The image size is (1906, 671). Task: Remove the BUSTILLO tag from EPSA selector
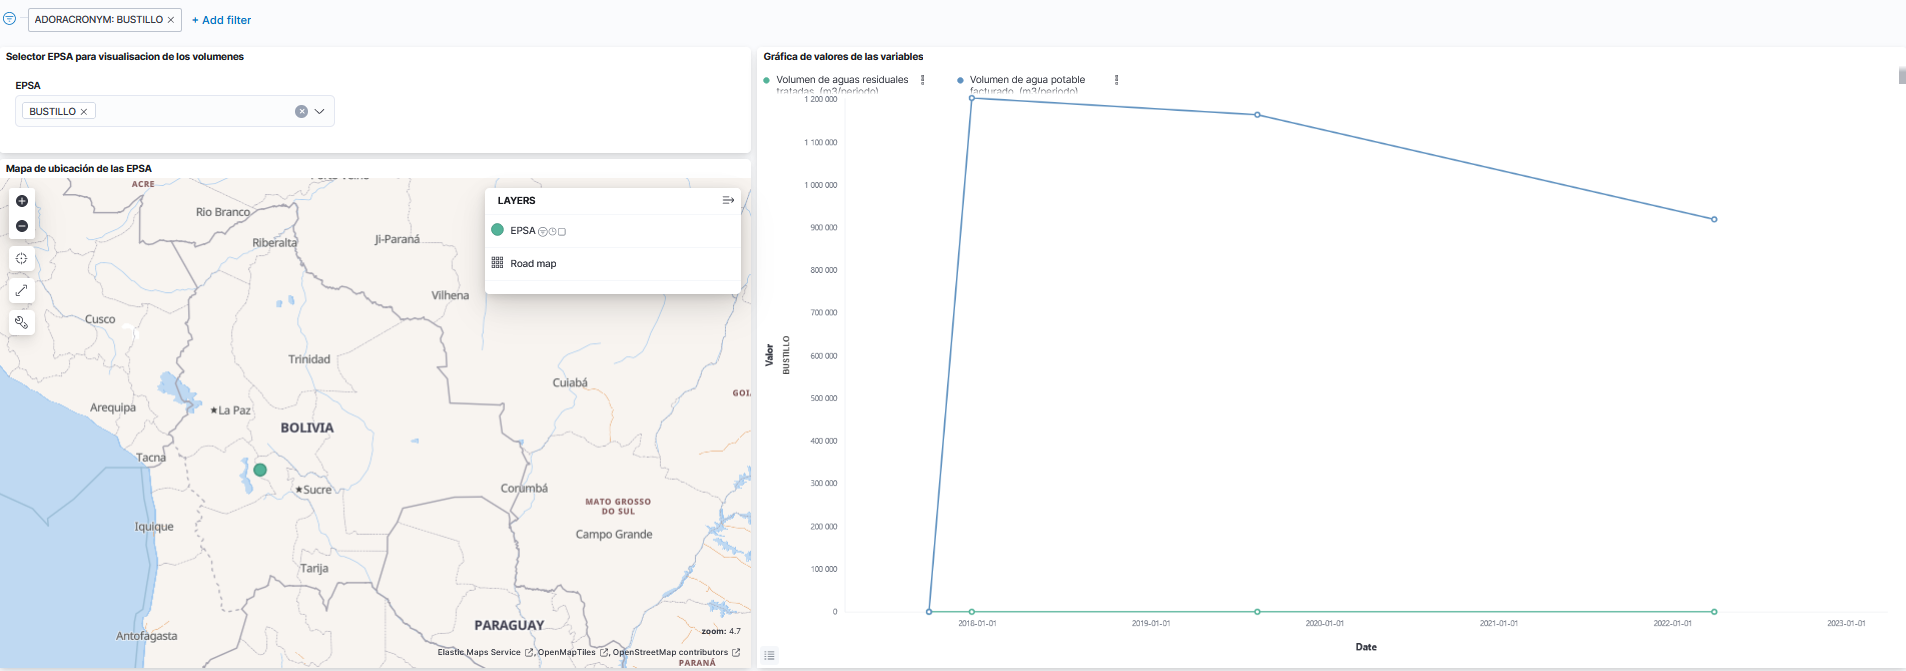pos(84,112)
